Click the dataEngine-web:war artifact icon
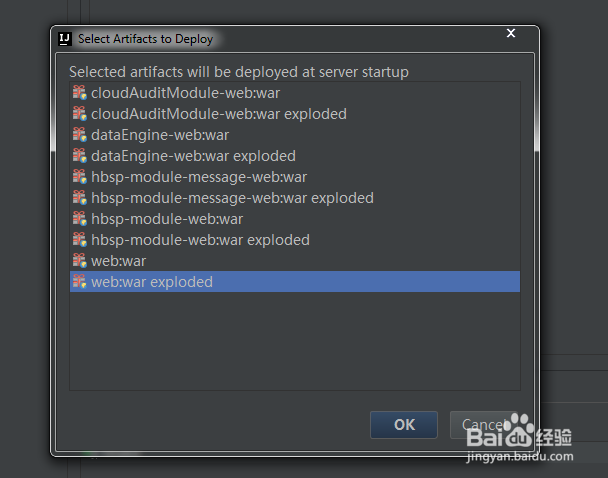This screenshot has height=478, width=608. click(x=79, y=135)
